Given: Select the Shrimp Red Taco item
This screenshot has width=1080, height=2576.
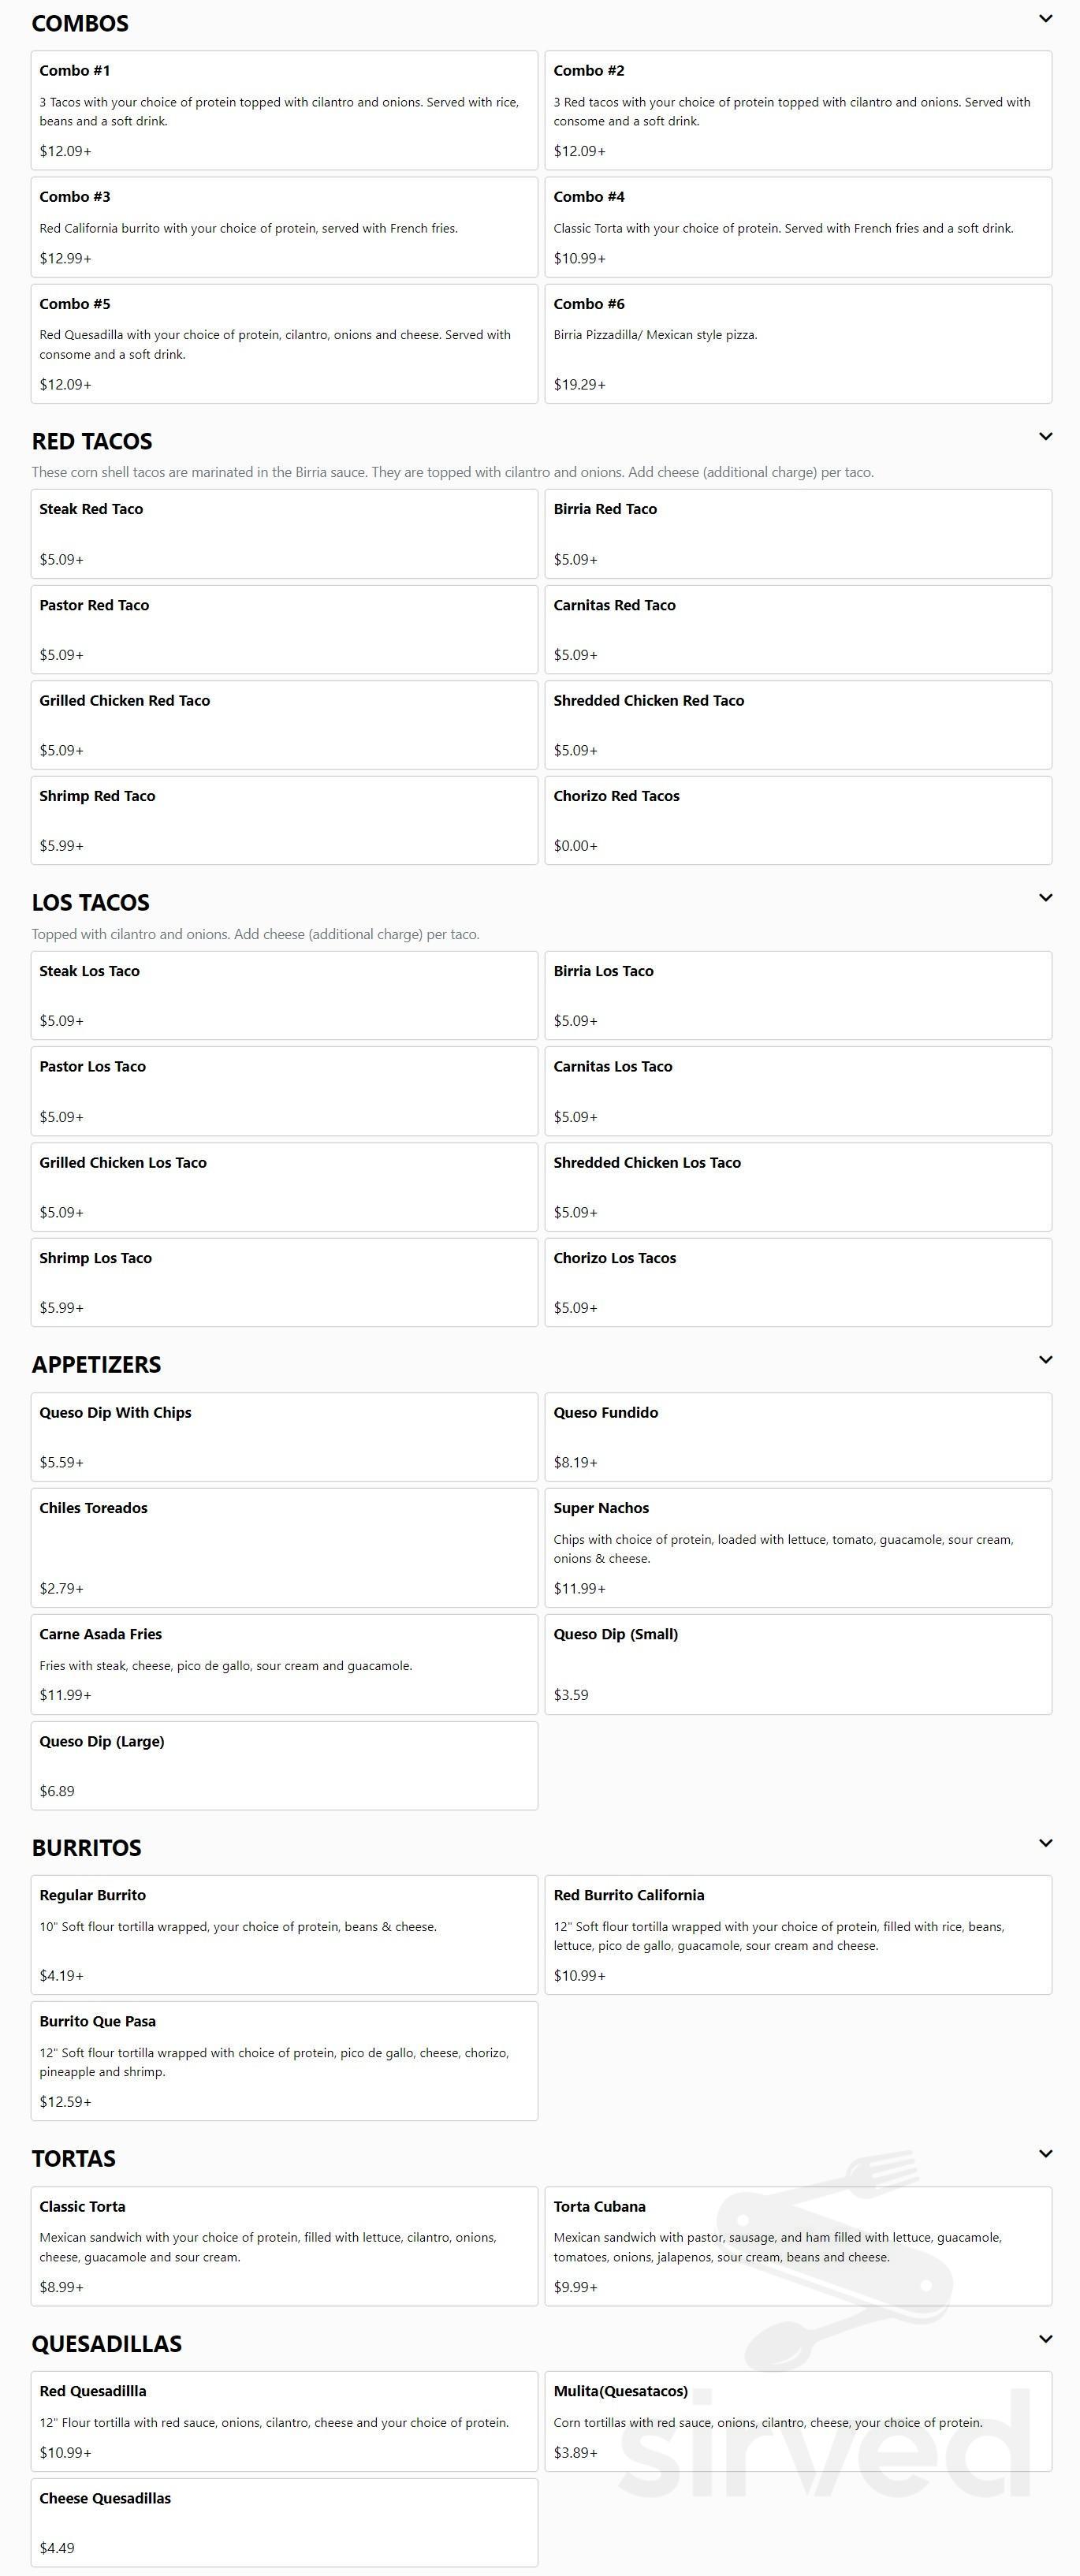Looking at the screenshot, I should pyautogui.click(x=284, y=820).
